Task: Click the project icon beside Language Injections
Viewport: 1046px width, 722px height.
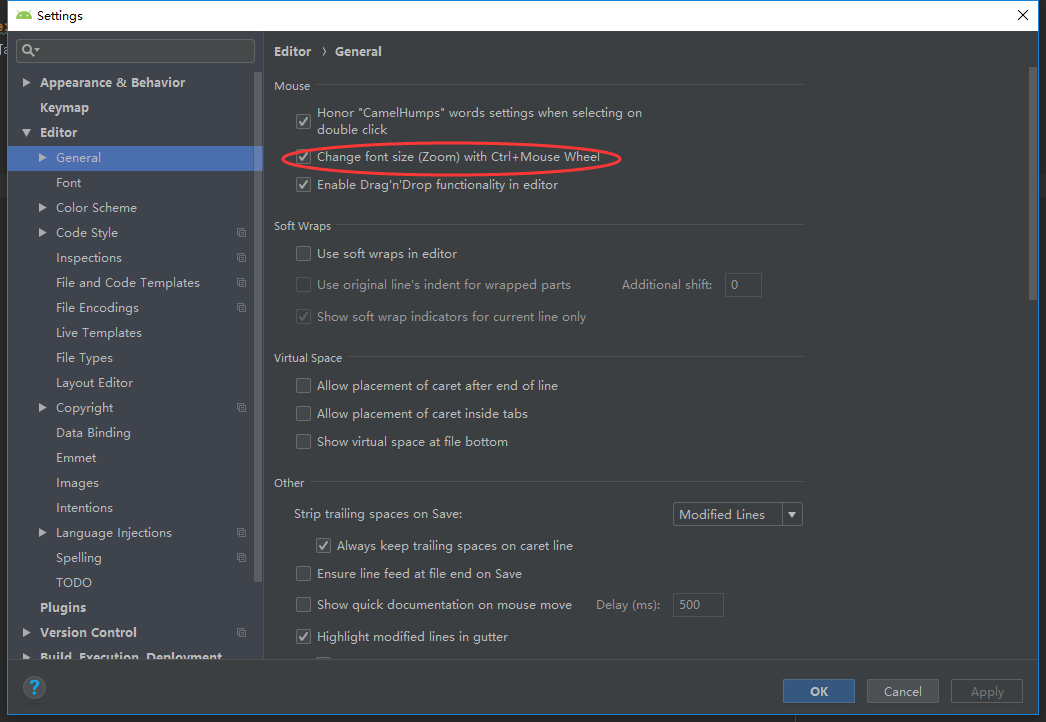Action: 240,532
